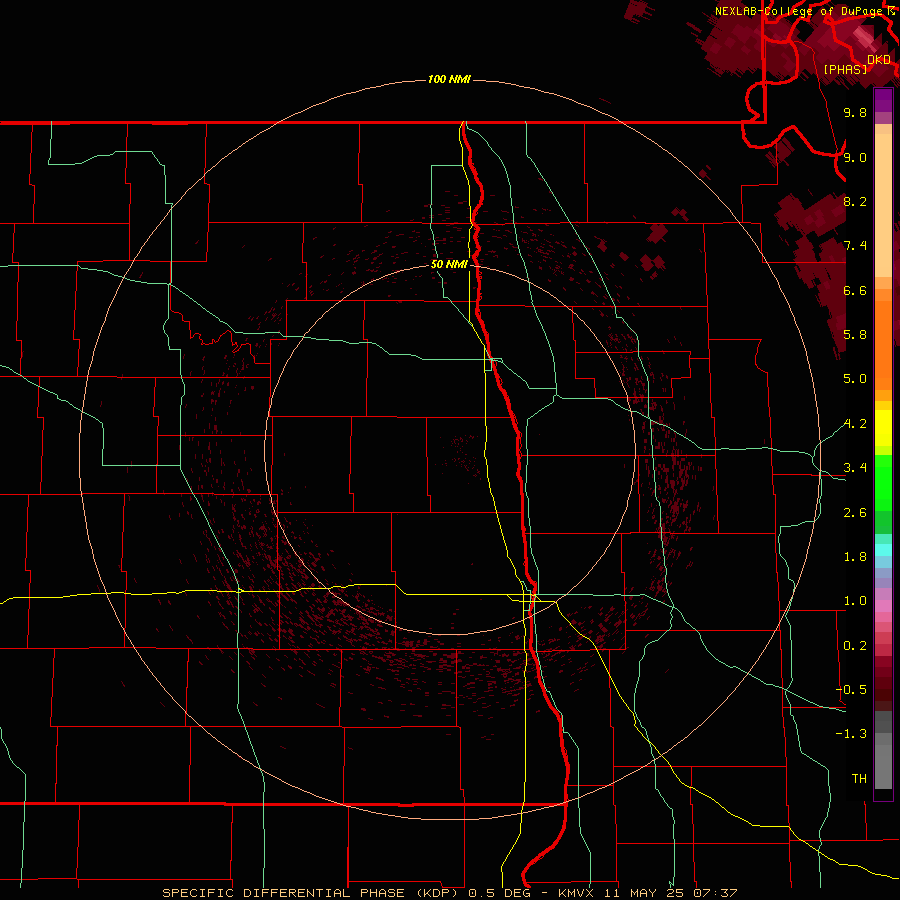Click the 6.6 scale value
Screen dimensions: 900x900
coord(855,290)
